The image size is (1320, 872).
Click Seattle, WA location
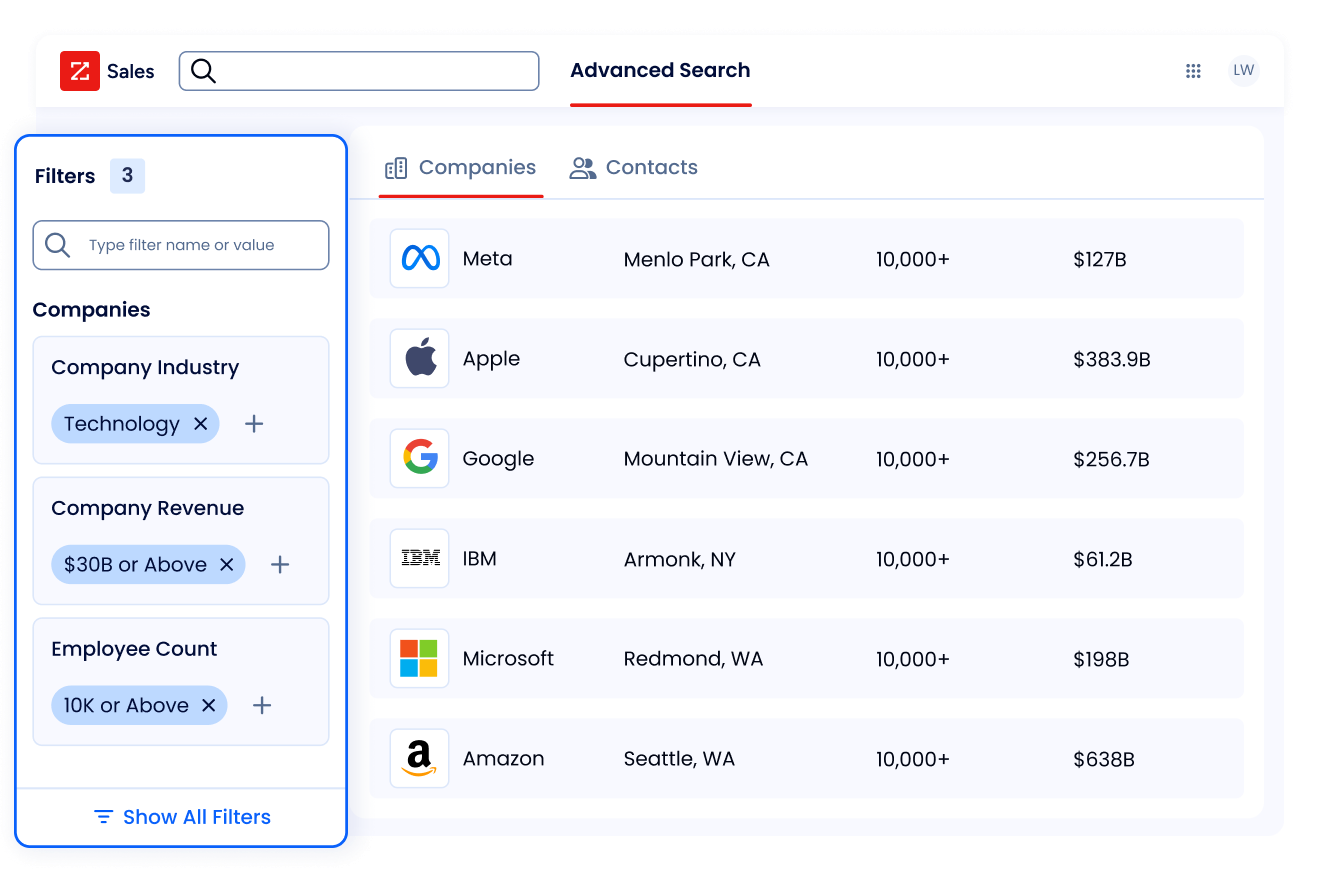pos(679,760)
